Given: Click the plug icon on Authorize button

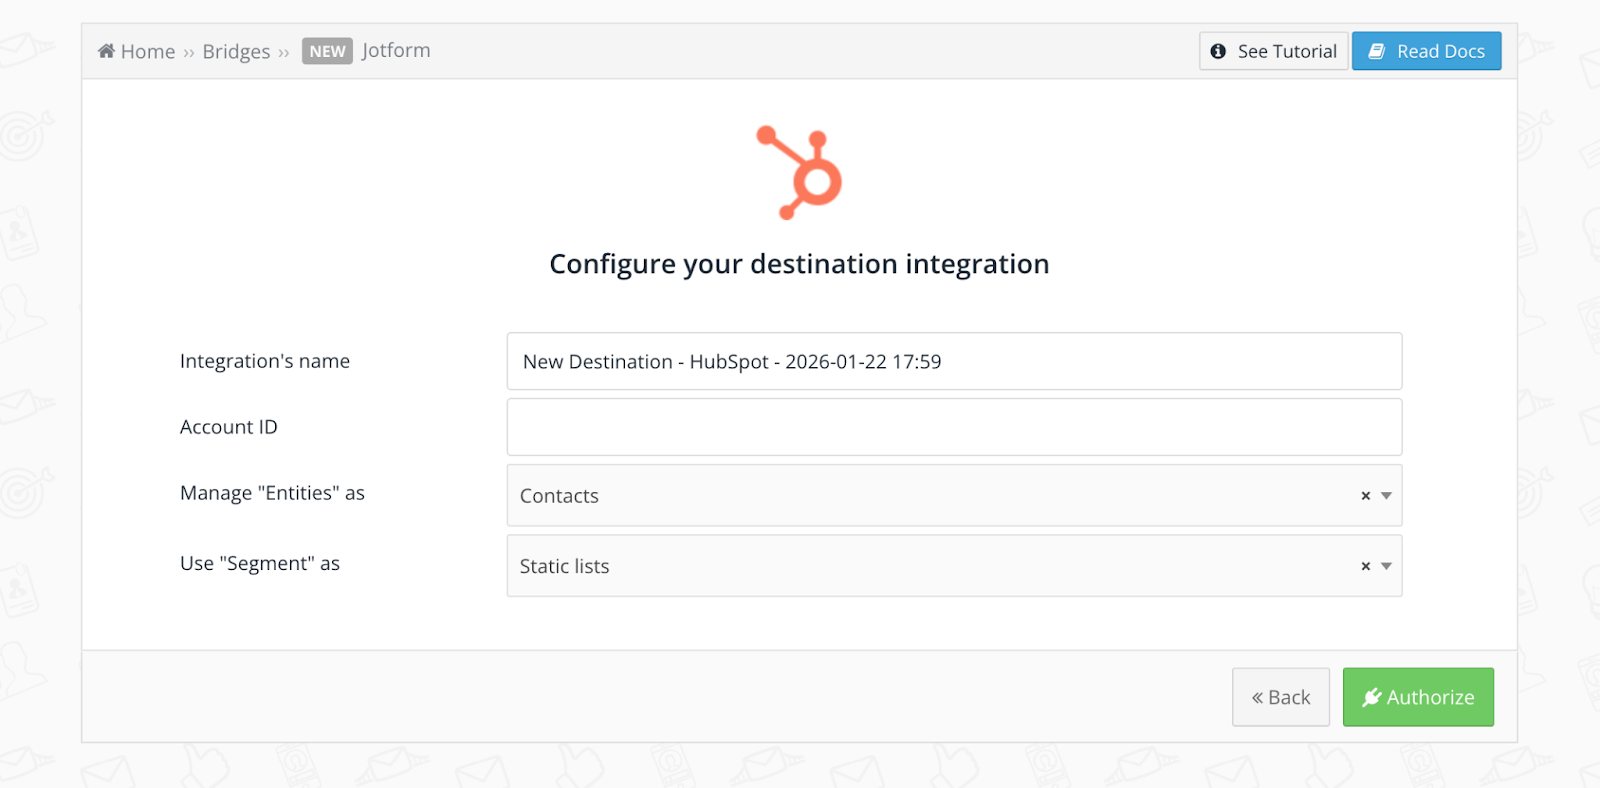Looking at the screenshot, I should [x=1371, y=697].
